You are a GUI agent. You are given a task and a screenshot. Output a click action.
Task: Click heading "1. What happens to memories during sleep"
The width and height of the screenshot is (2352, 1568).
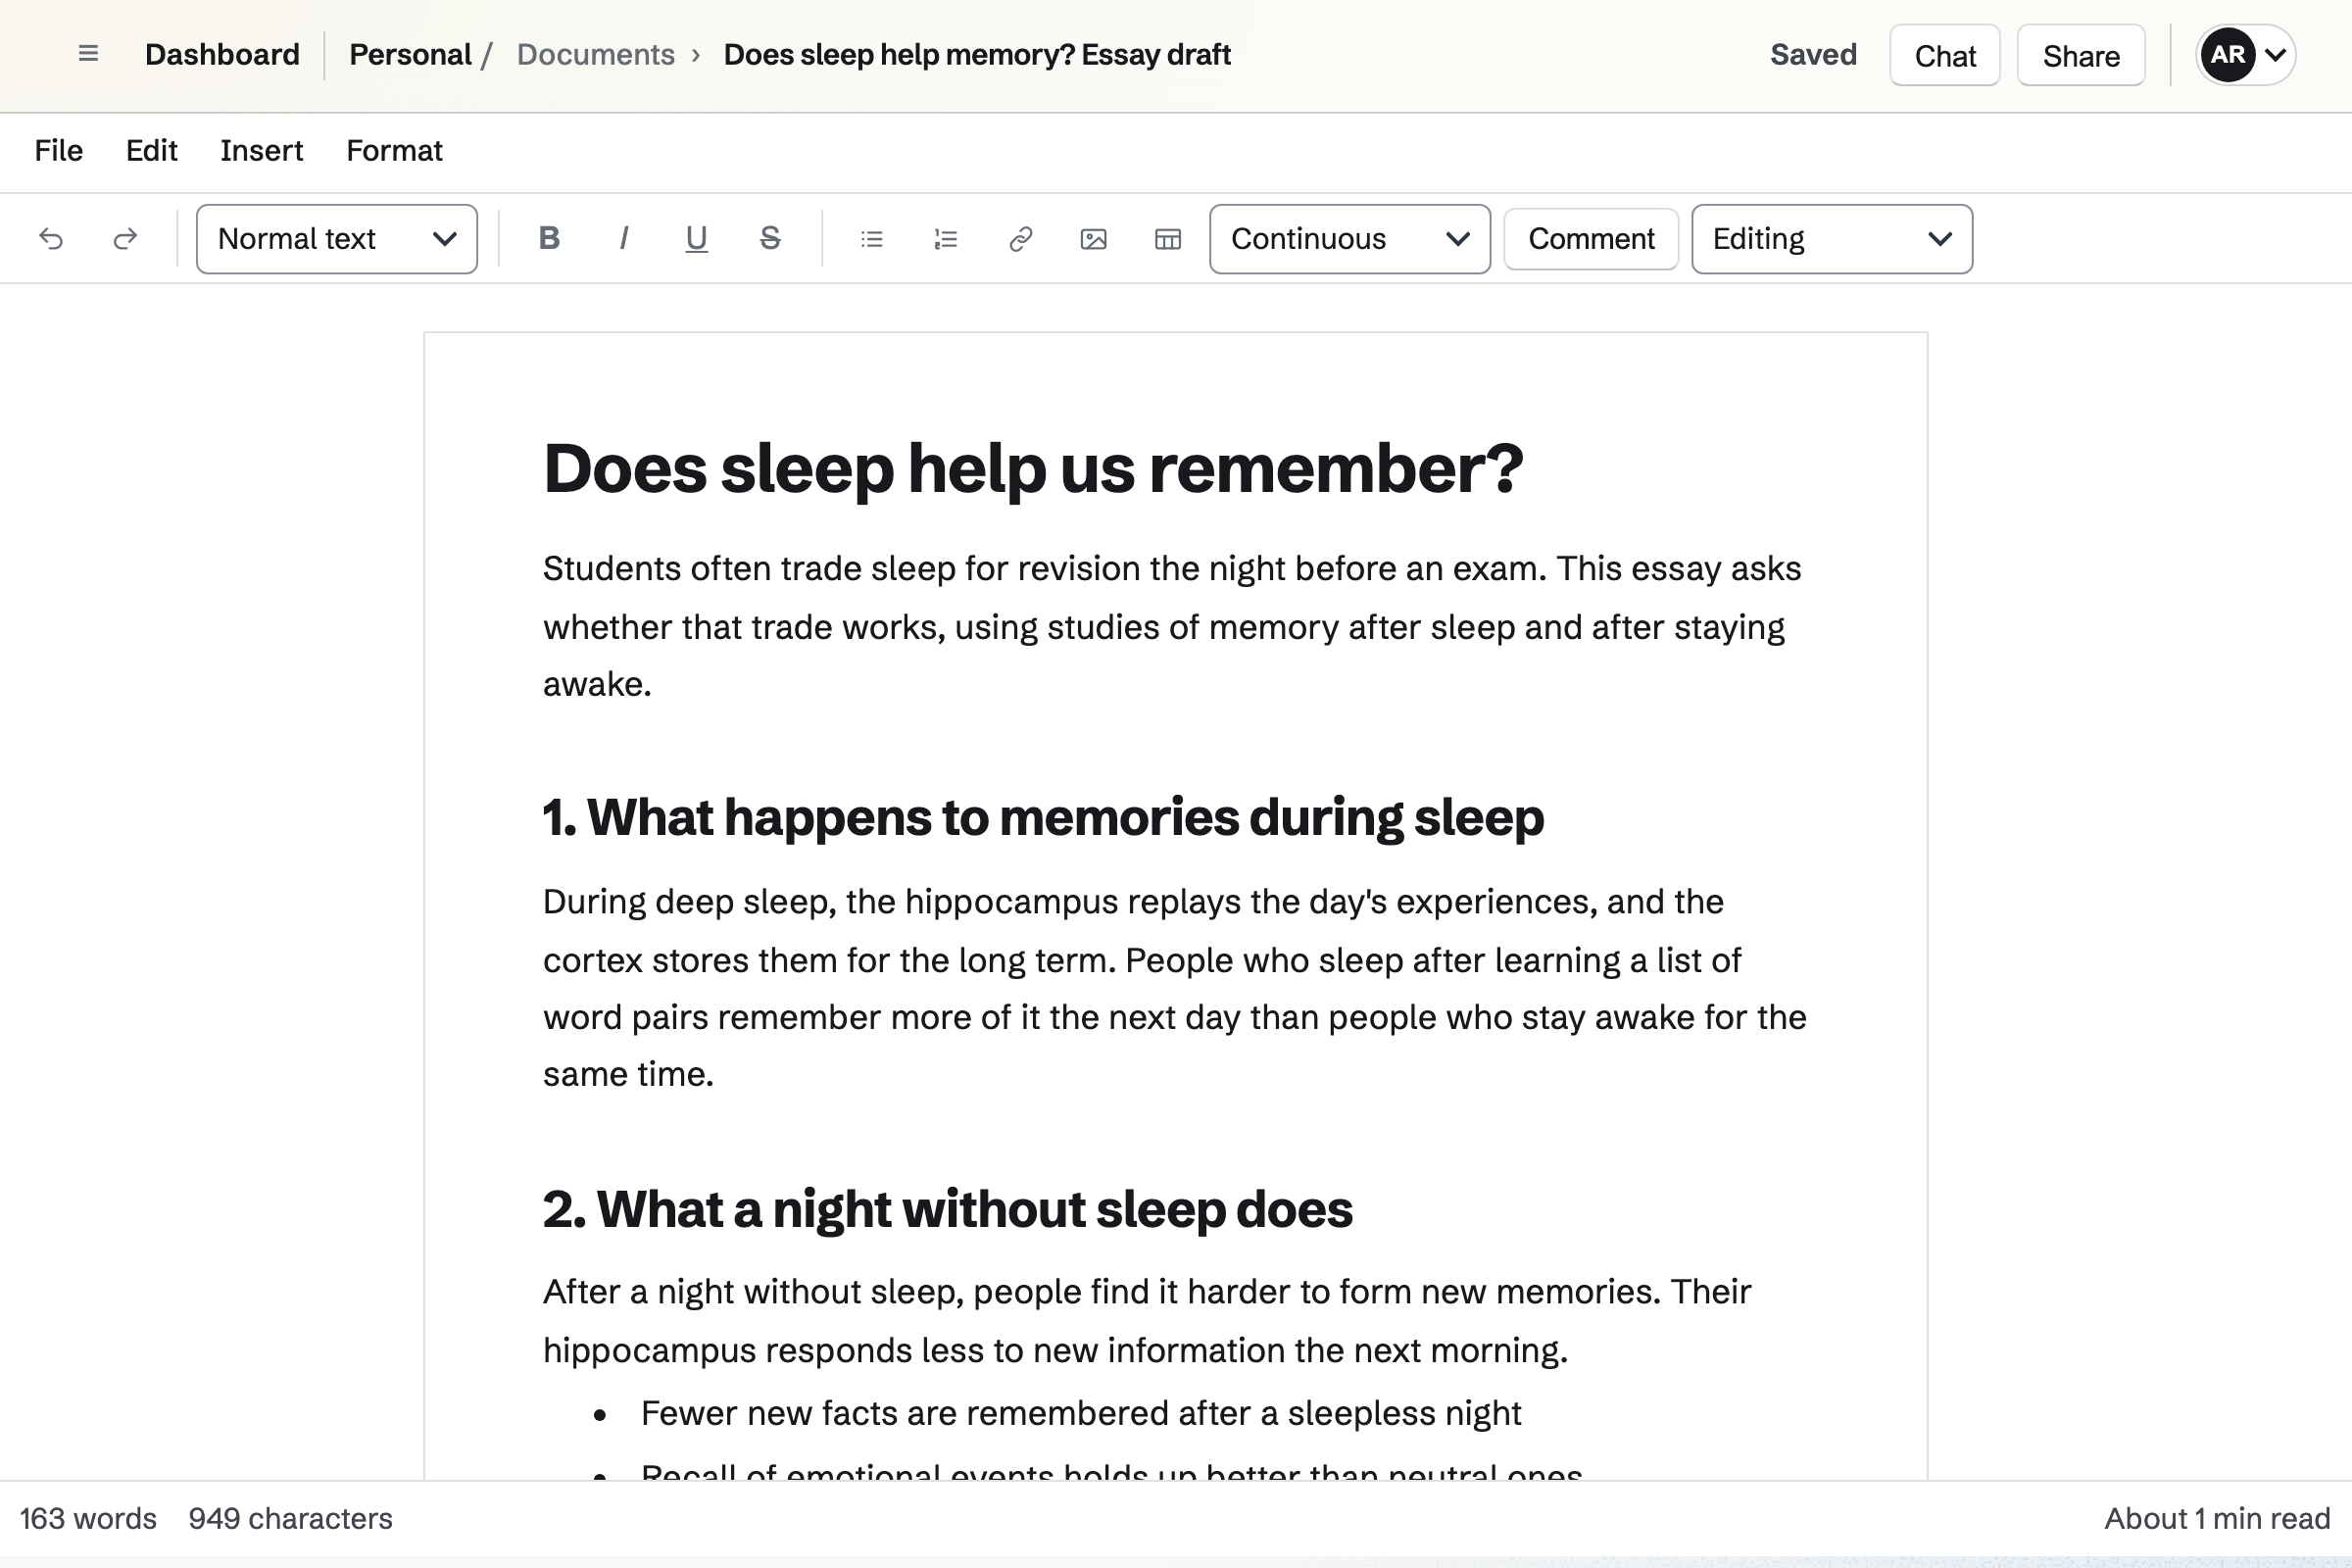tap(1044, 817)
